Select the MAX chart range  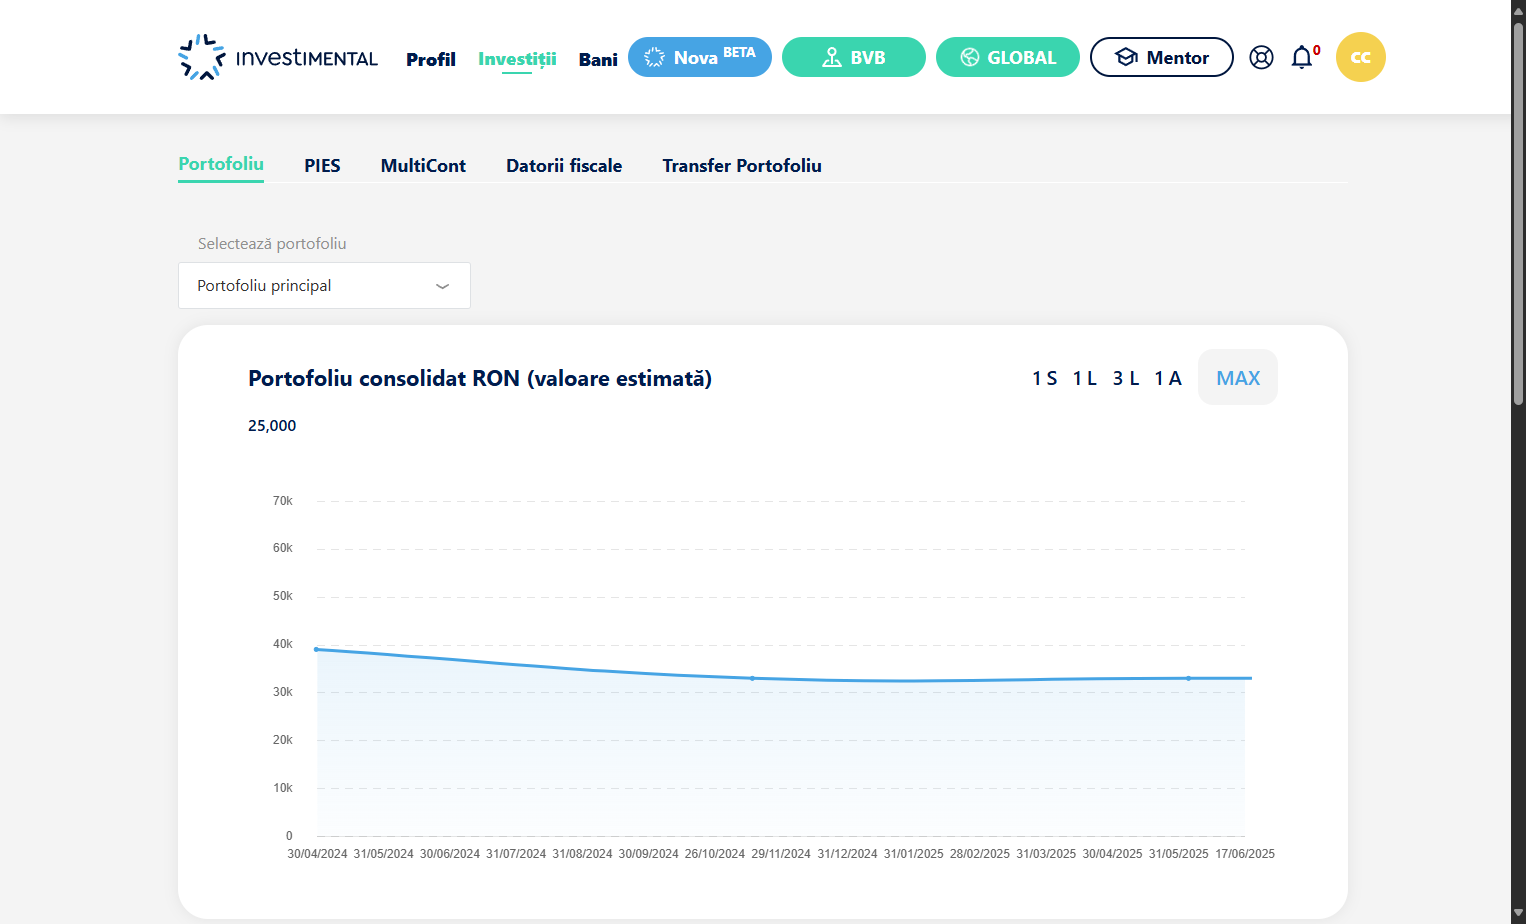[1238, 377]
